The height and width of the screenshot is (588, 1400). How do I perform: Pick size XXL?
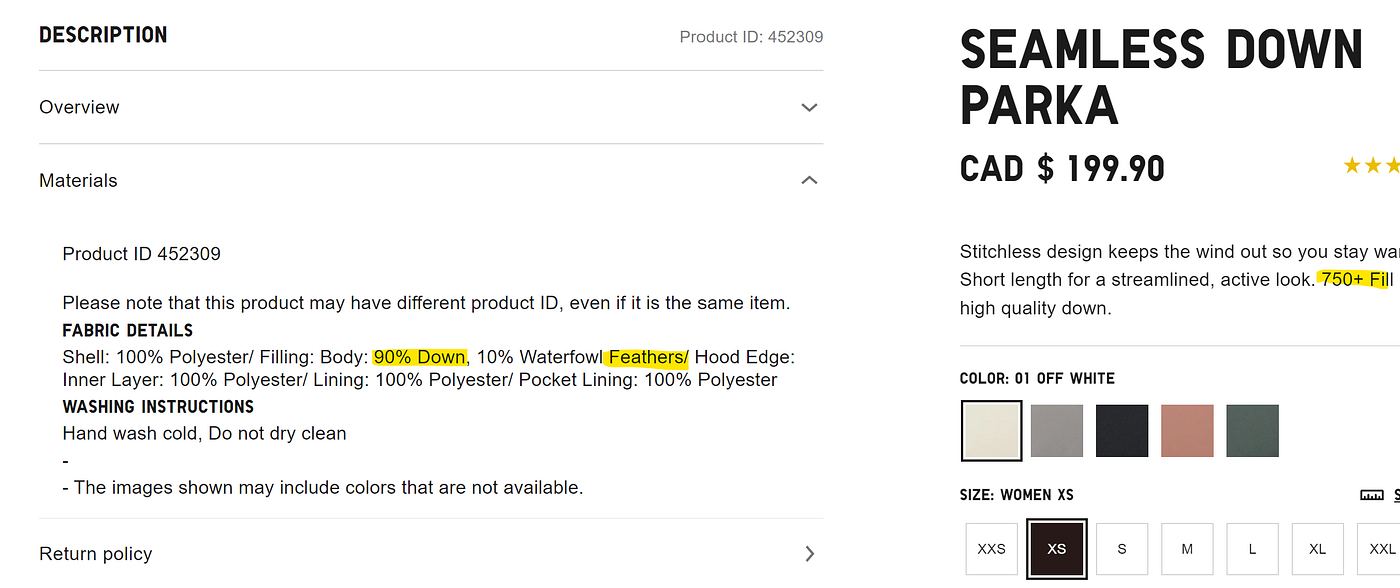tap(1380, 549)
